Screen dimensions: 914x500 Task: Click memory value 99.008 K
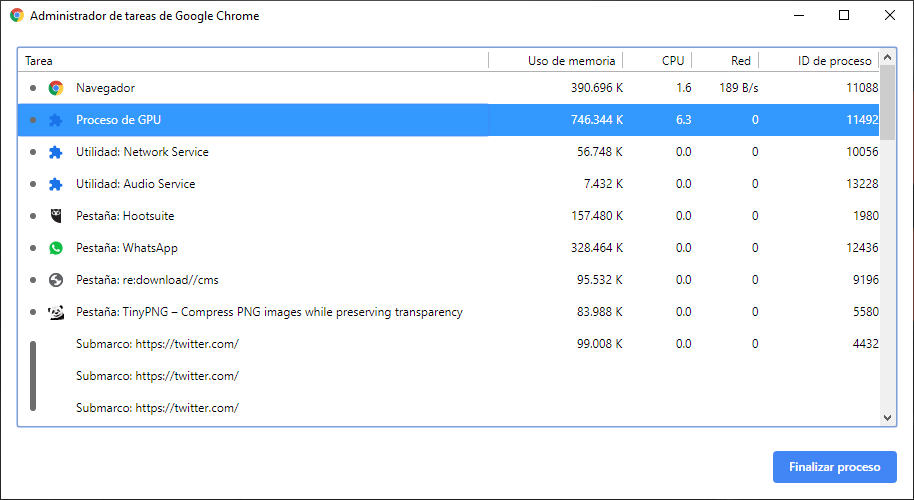(x=600, y=344)
